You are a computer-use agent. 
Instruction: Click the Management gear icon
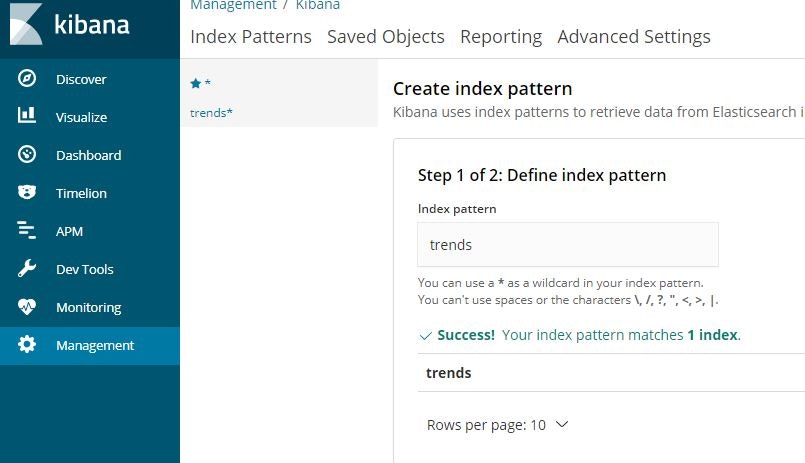[27, 344]
